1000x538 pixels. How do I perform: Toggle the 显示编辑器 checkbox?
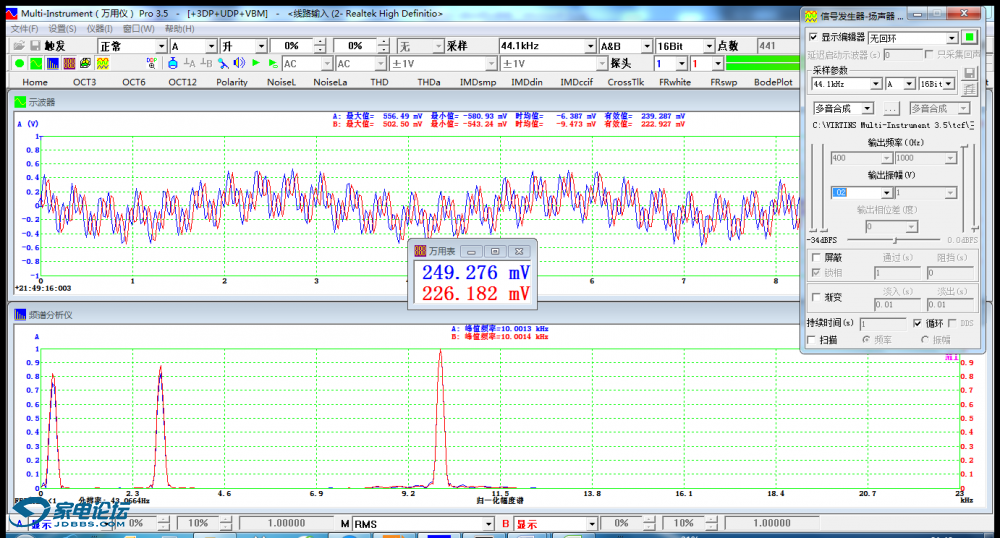(813, 37)
